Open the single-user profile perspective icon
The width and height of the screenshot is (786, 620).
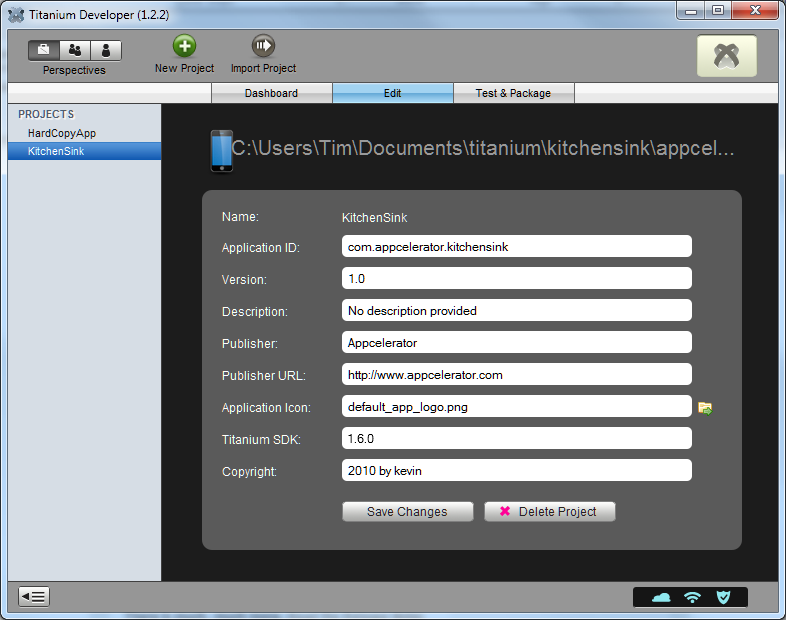[x=106, y=50]
